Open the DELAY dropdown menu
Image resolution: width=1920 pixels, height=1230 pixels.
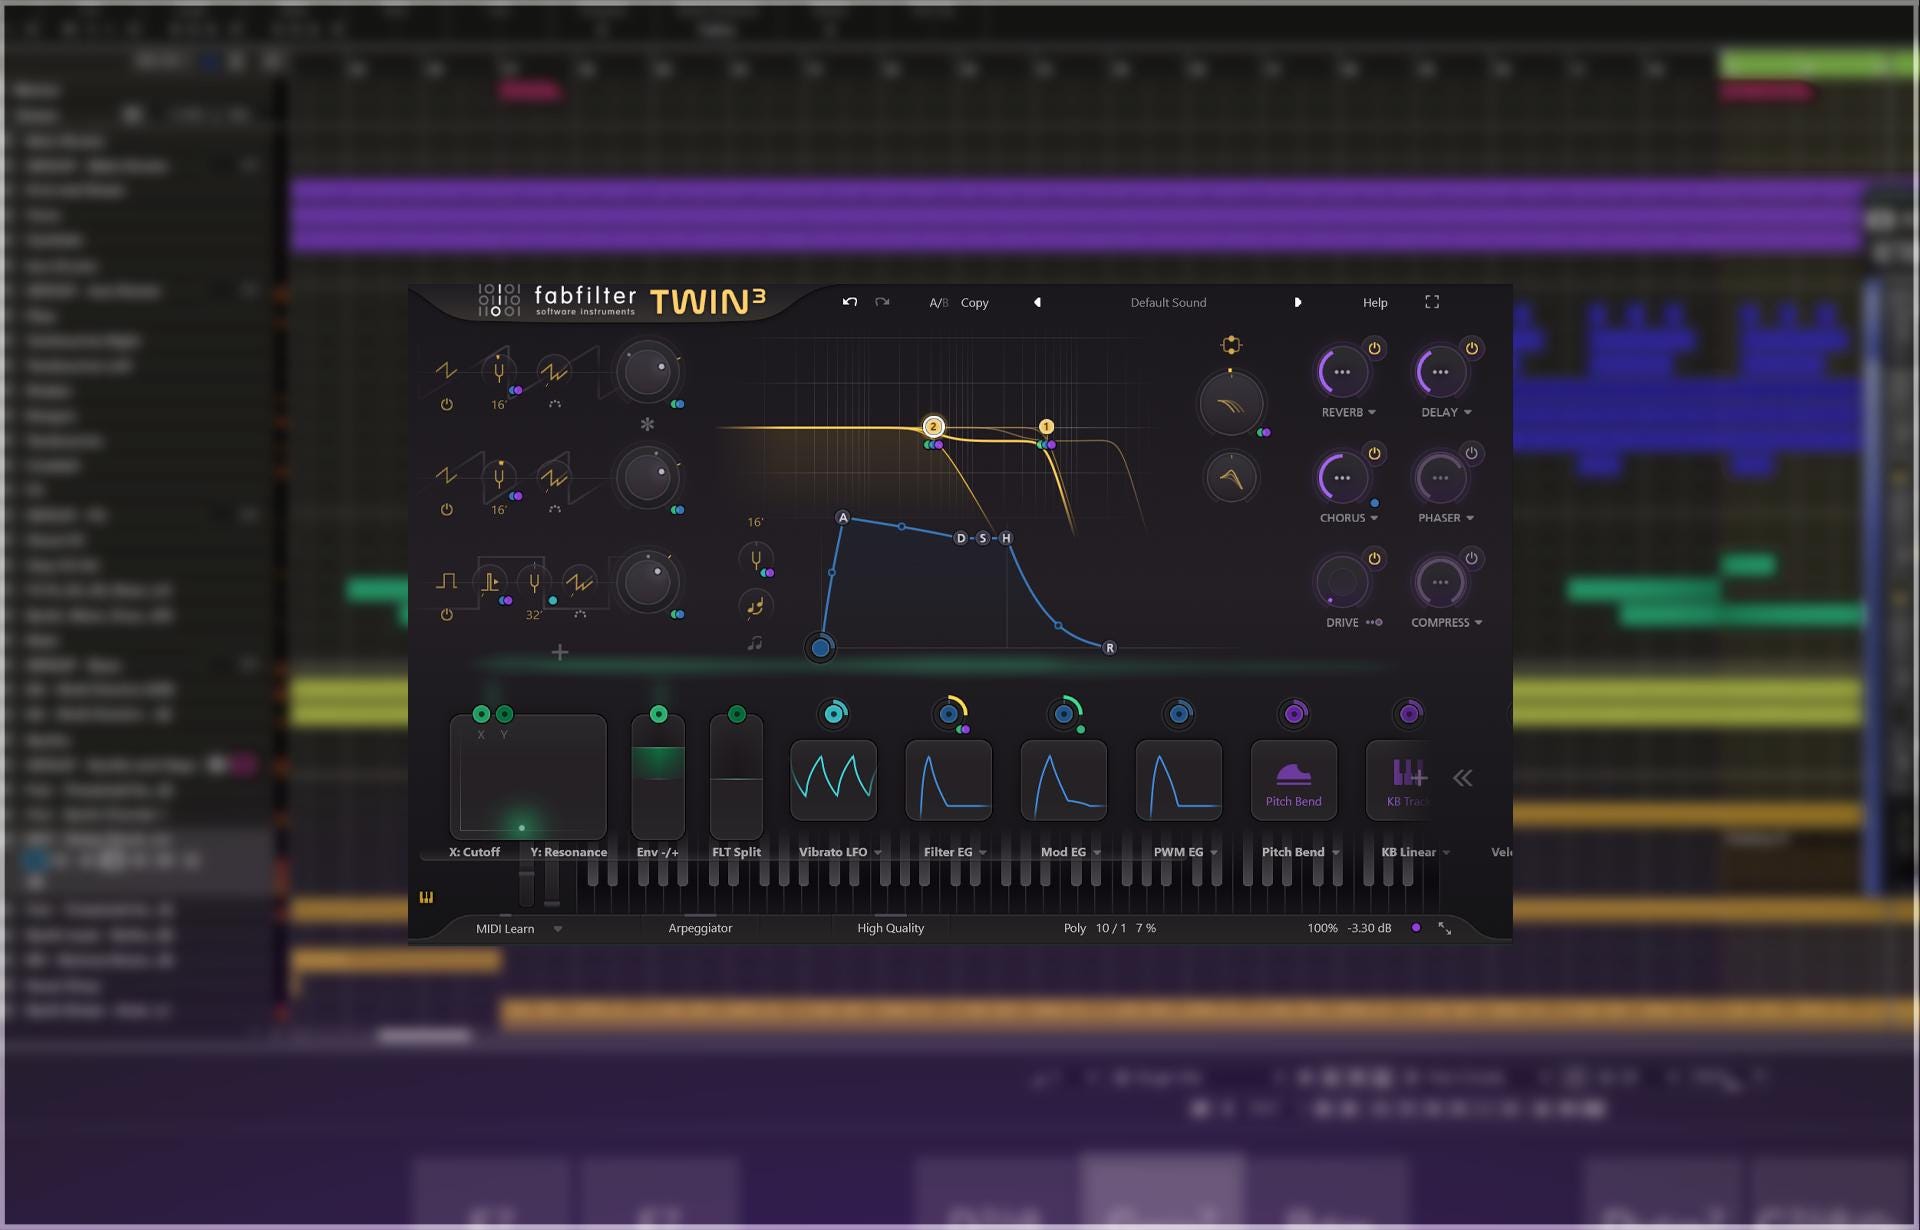click(x=1446, y=412)
